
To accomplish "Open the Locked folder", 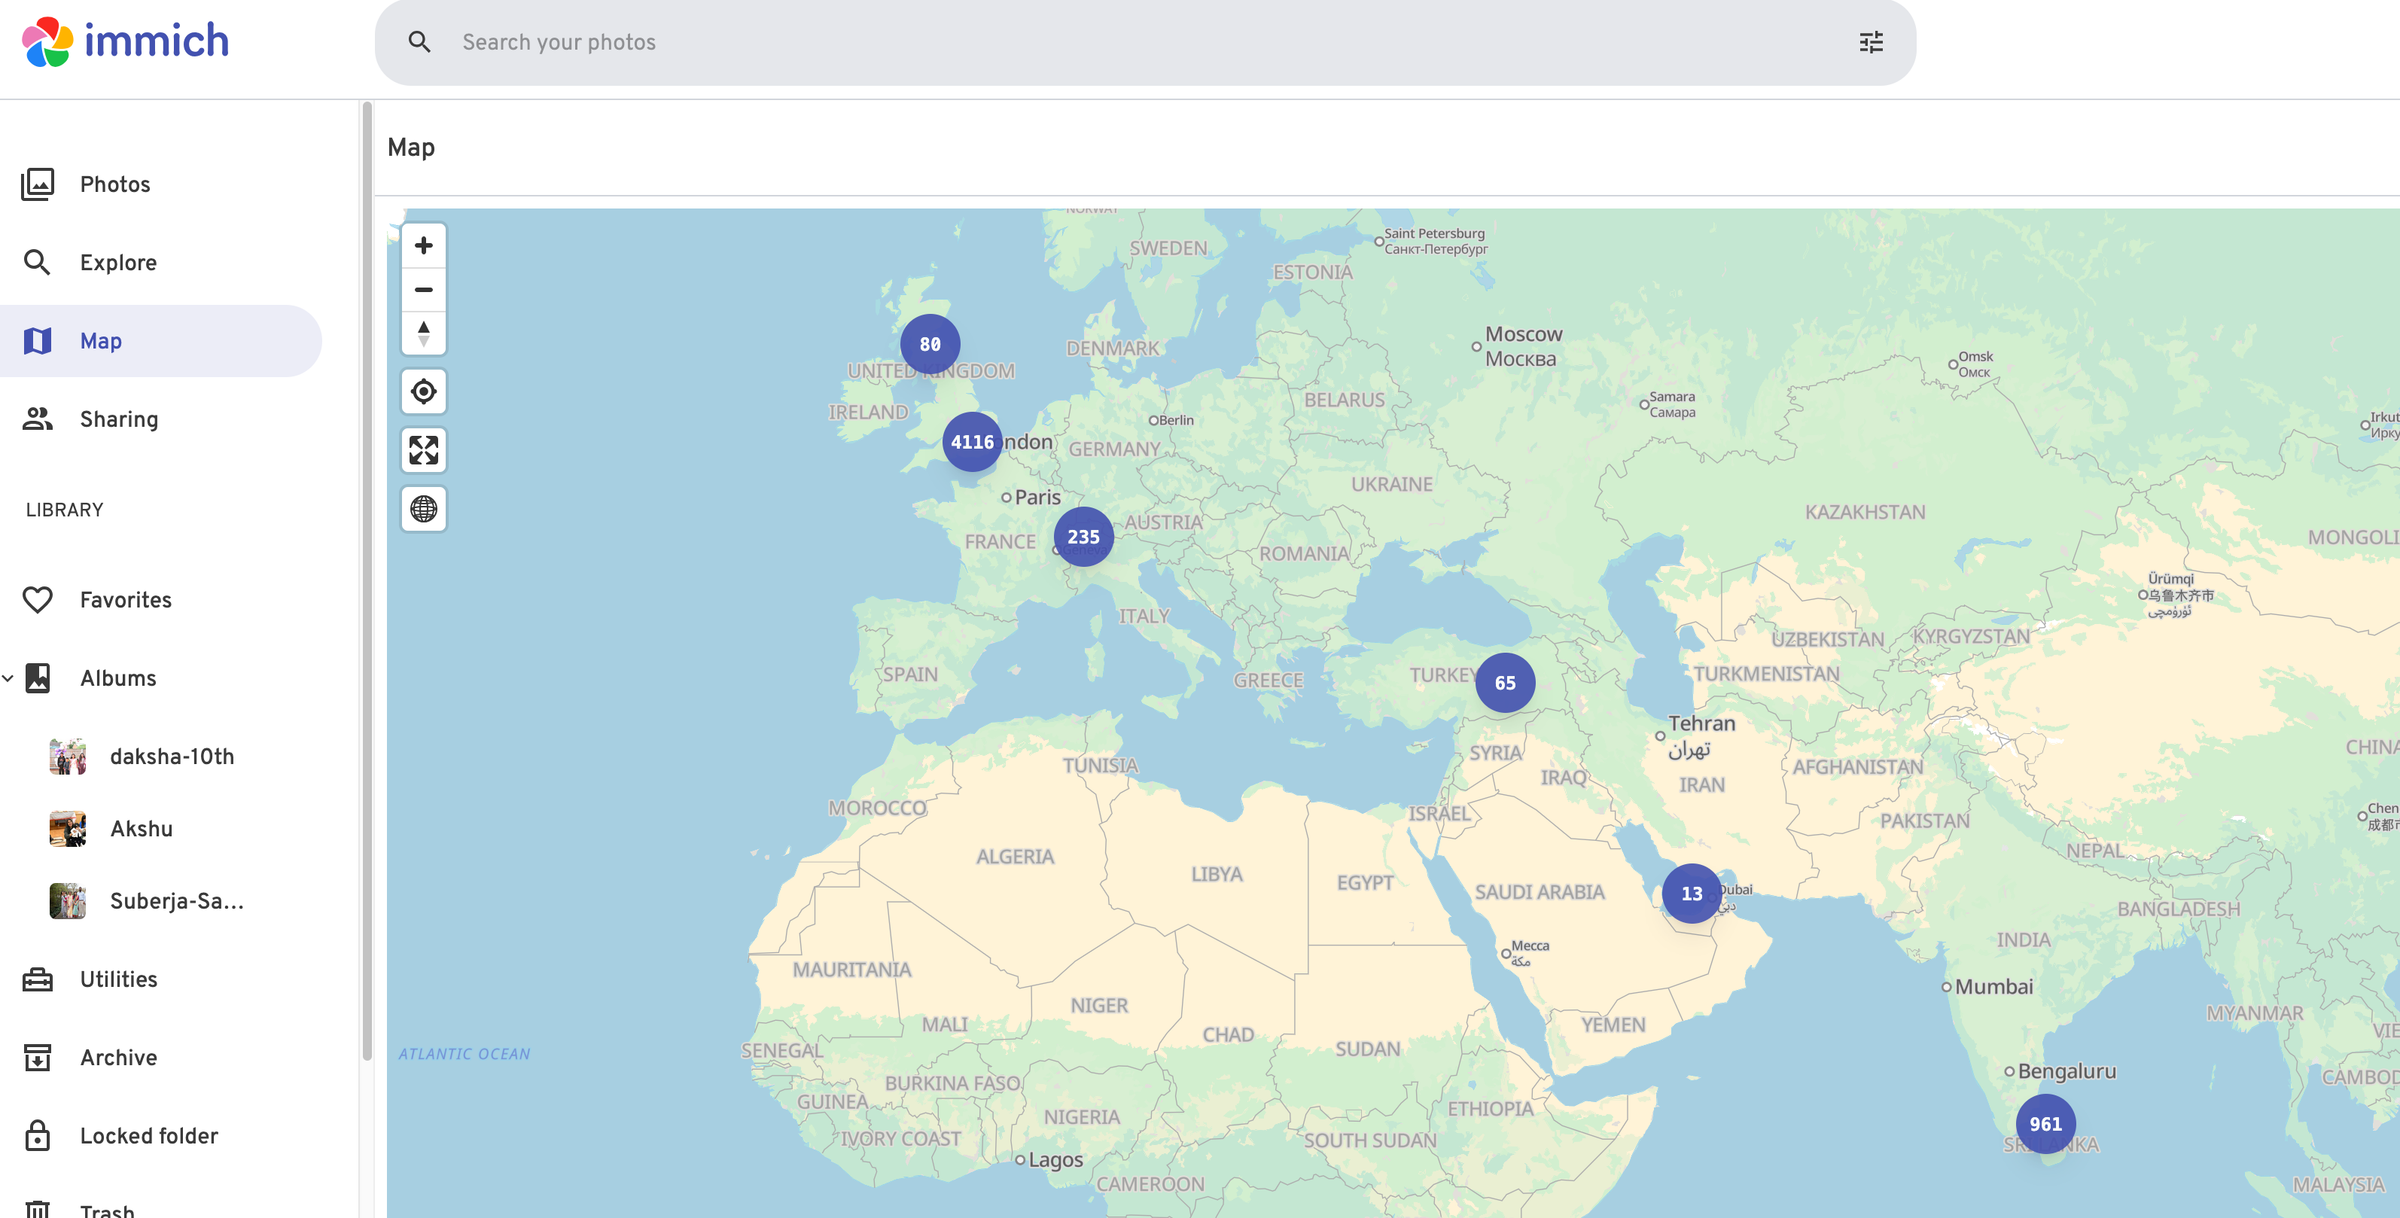I will (x=149, y=1135).
